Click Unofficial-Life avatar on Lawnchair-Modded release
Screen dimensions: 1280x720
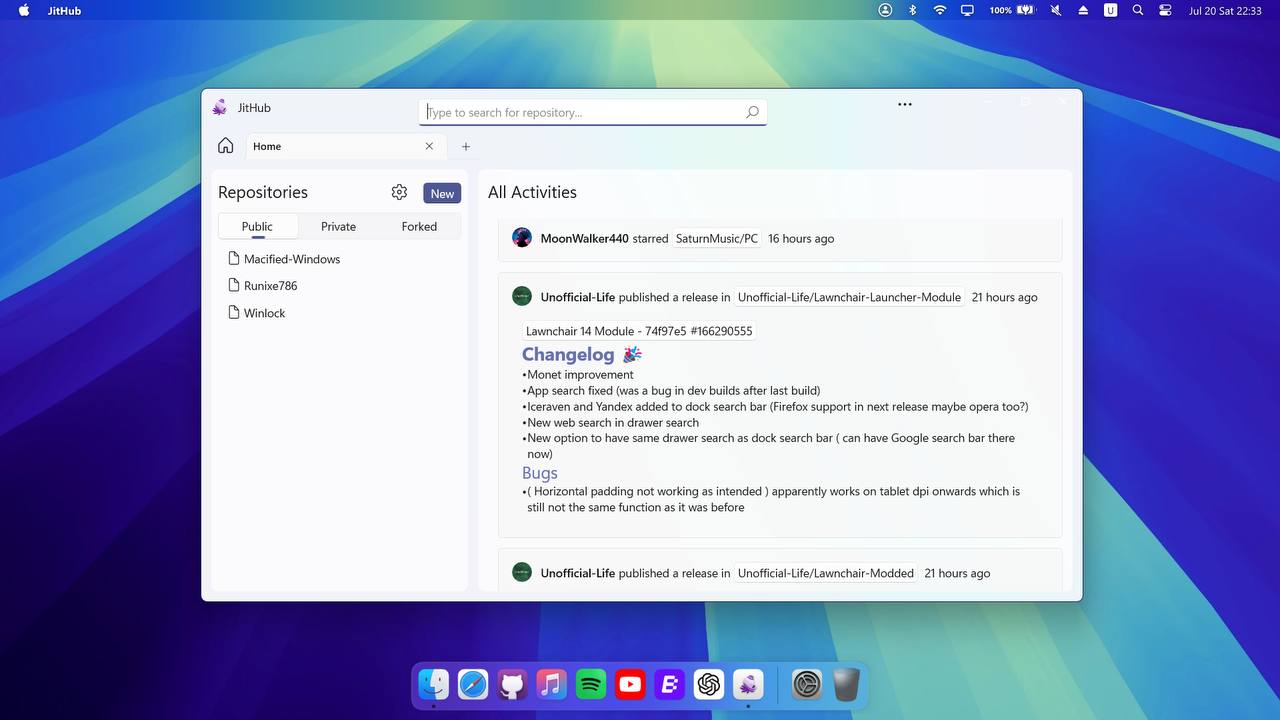(522, 572)
